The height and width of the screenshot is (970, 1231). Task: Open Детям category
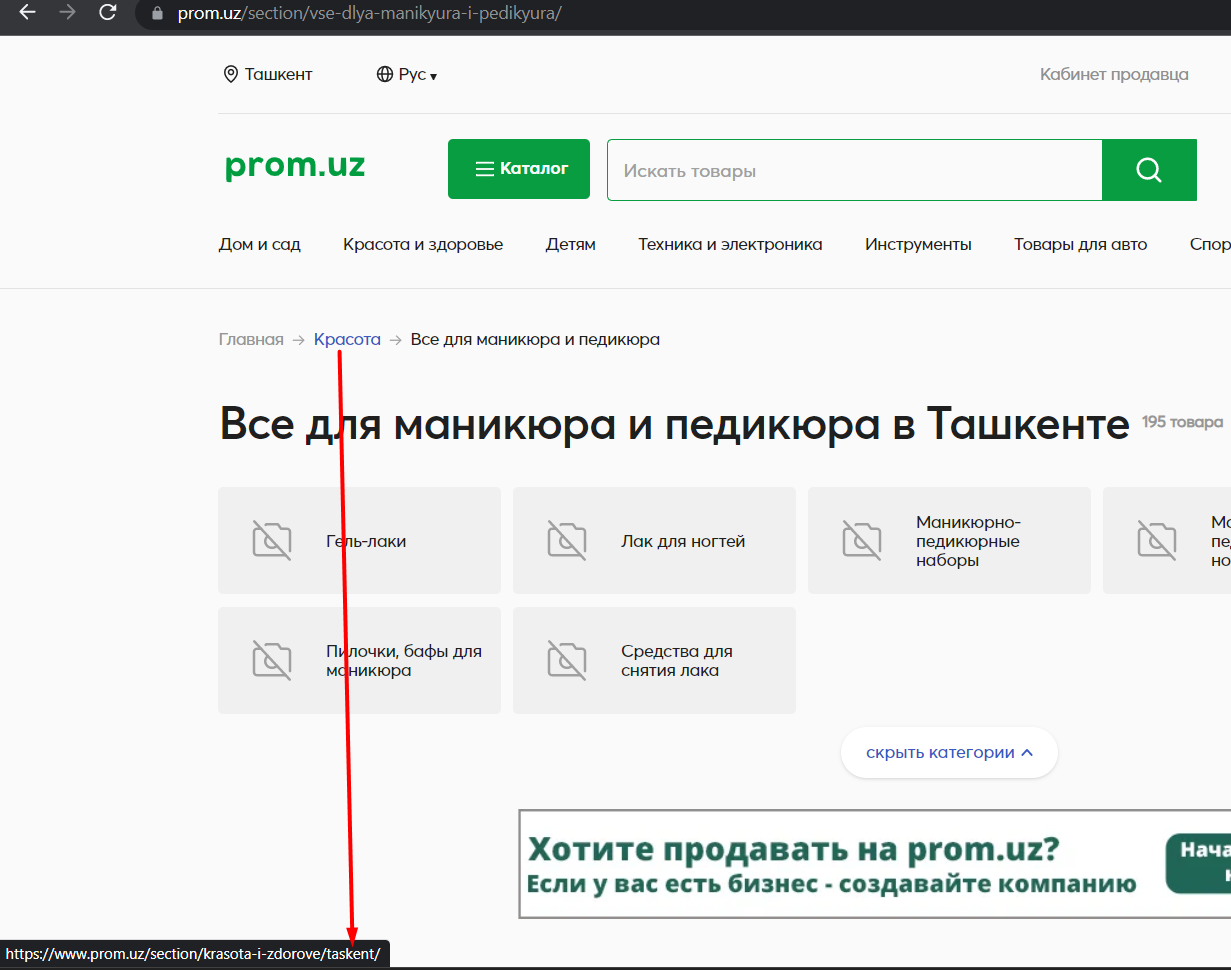coord(571,244)
